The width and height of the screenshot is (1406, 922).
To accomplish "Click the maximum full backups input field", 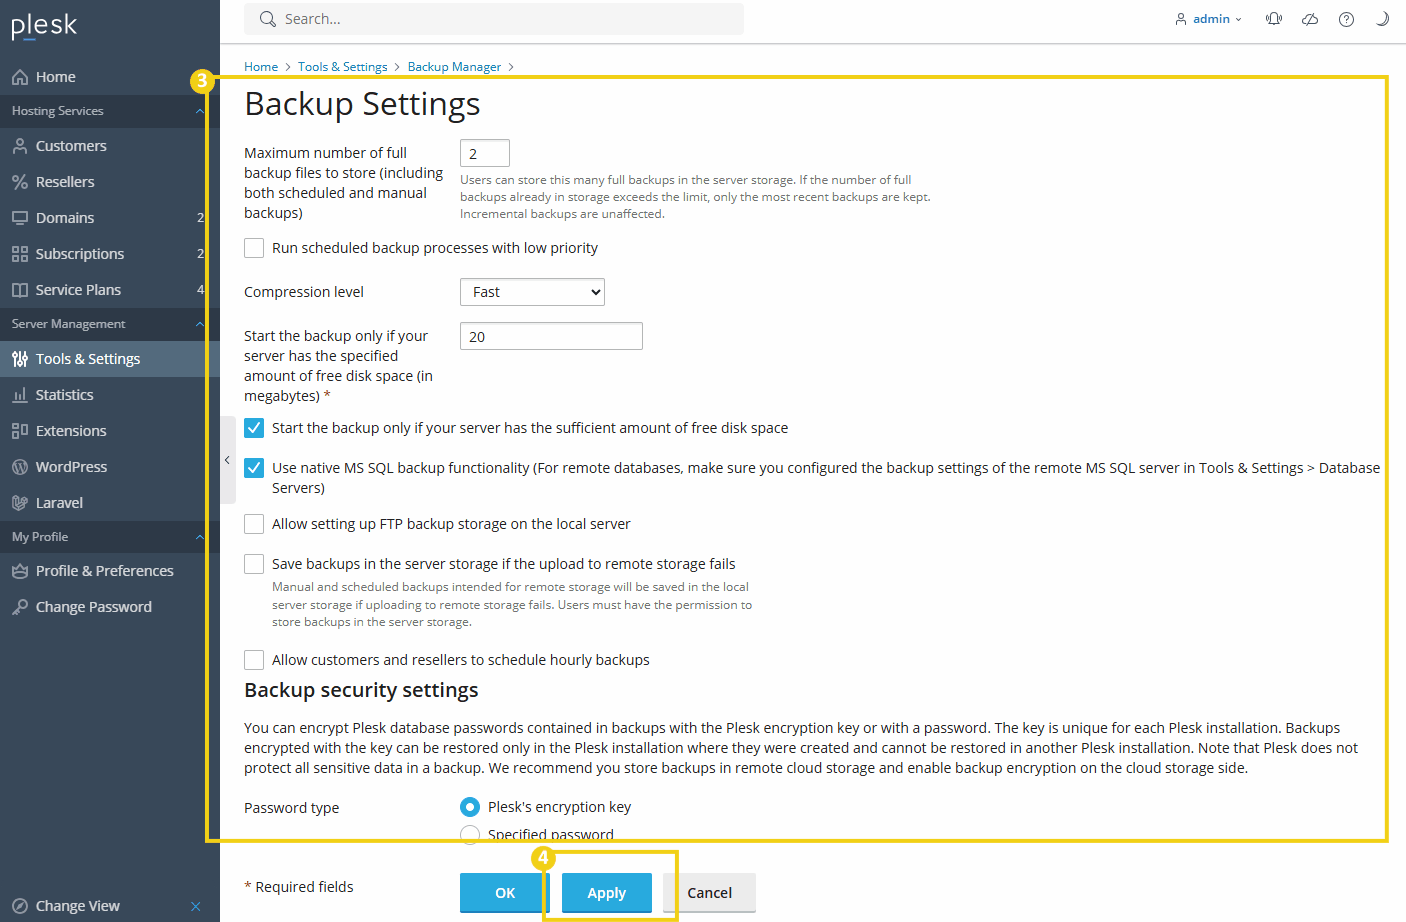I will [x=485, y=153].
